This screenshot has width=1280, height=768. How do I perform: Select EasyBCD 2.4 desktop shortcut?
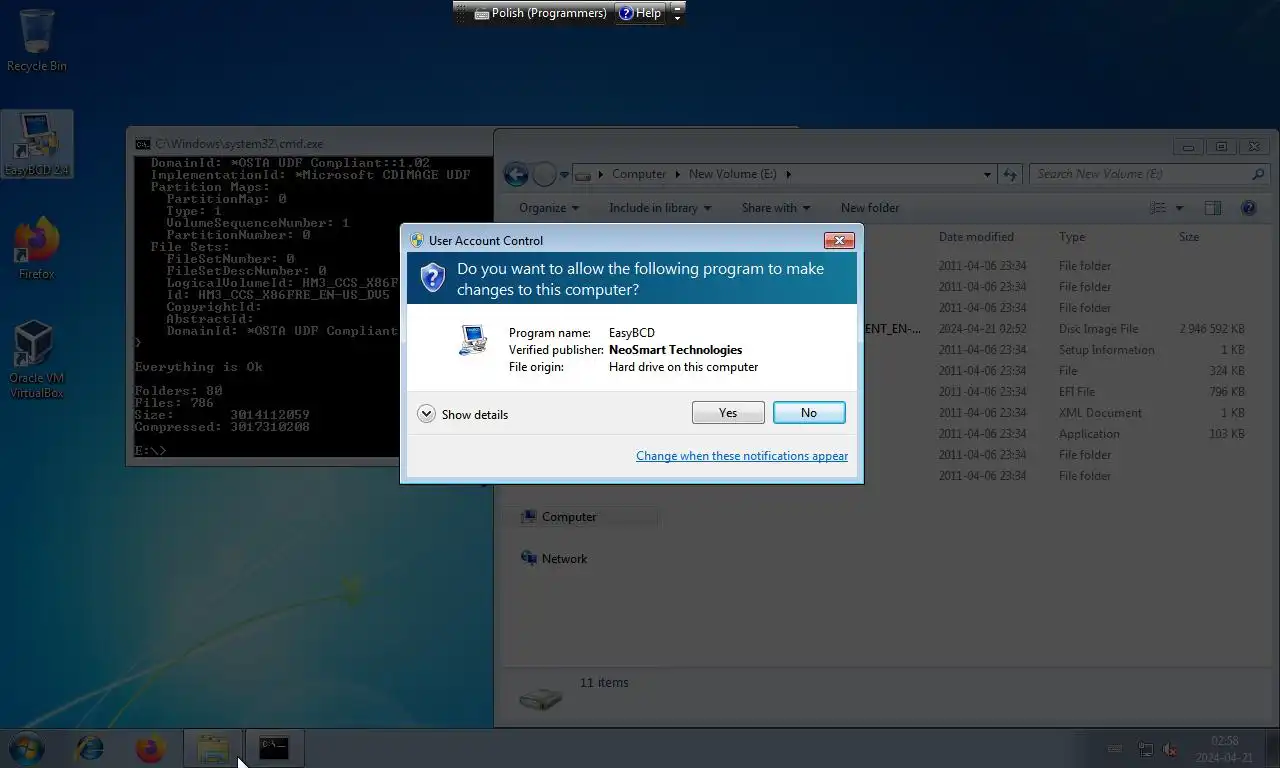[x=37, y=144]
